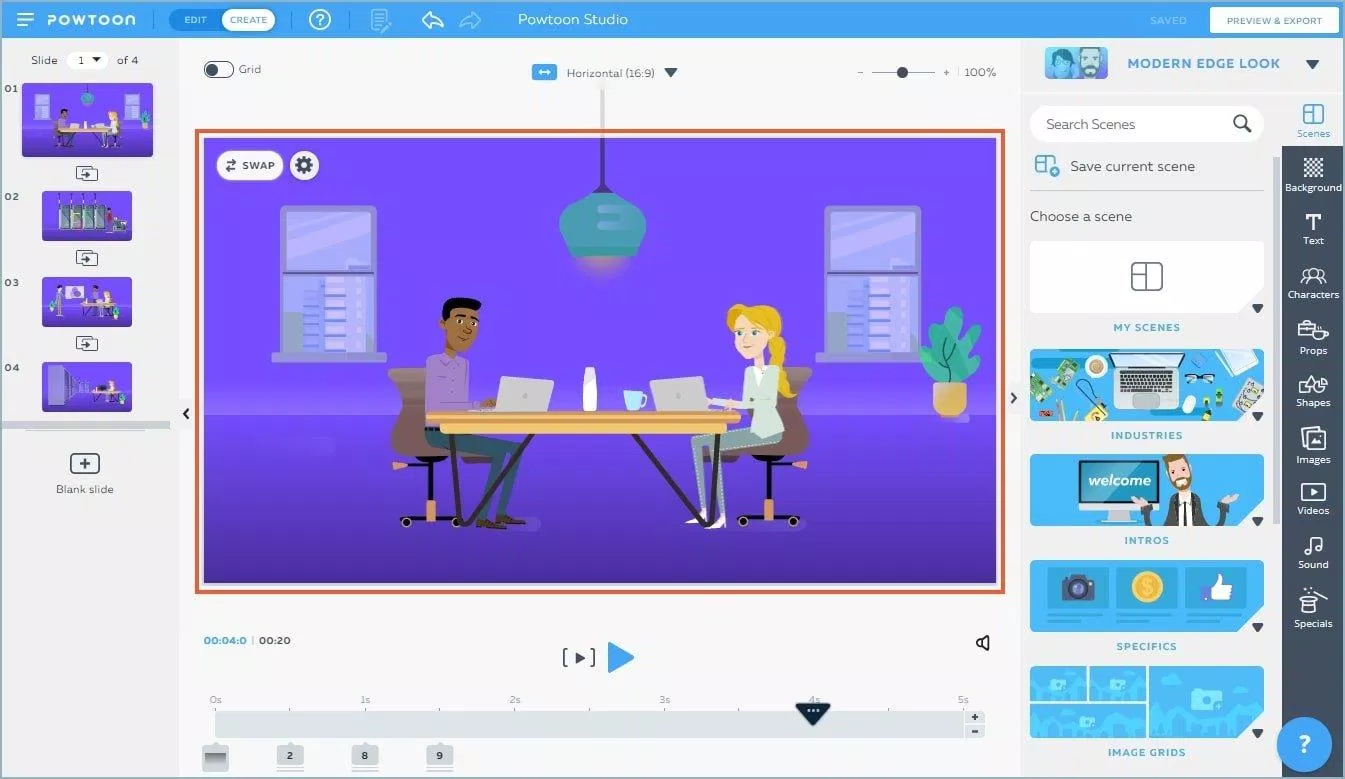The image size is (1345, 779).
Task: Open the Props panel
Action: [1312, 336]
